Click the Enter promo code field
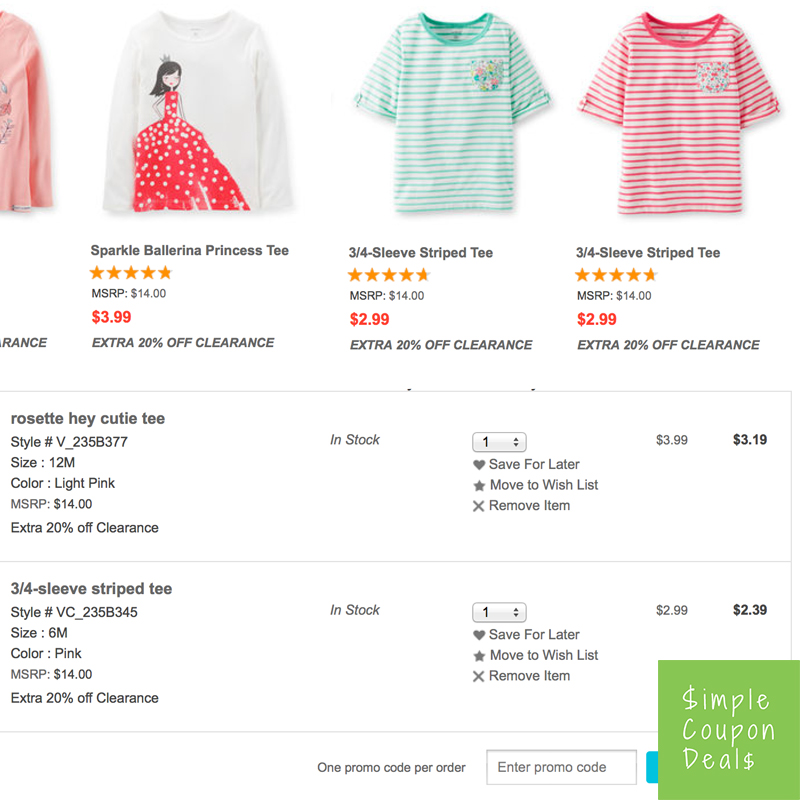The width and height of the screenshot is (800, 800). tap(561, 767)
